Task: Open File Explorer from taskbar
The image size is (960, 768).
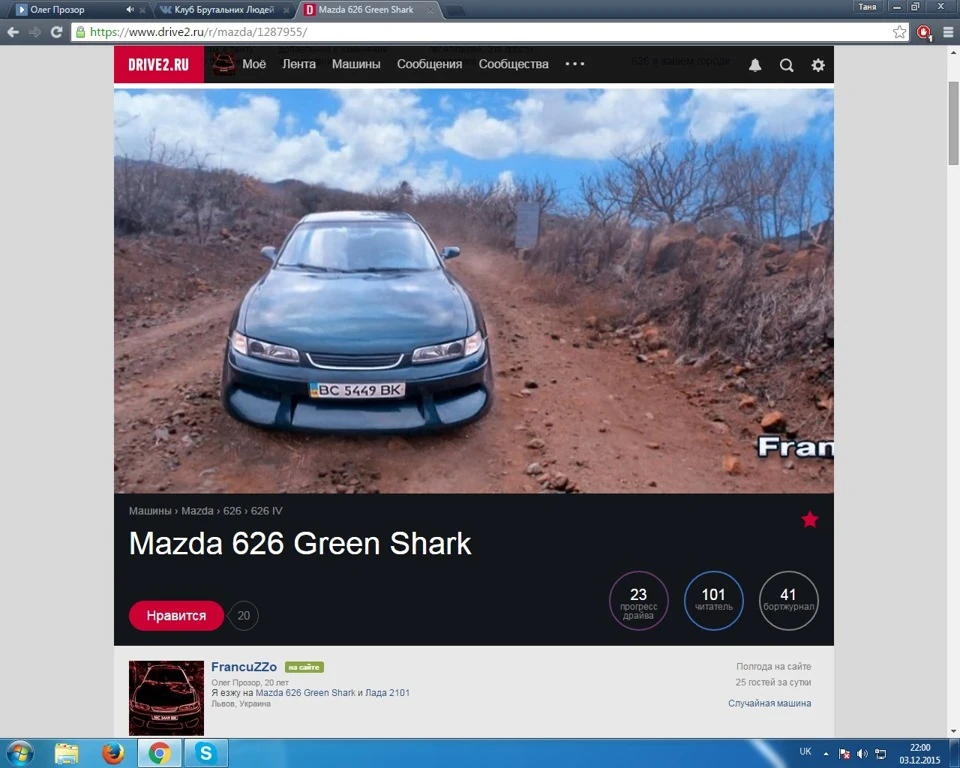Action: tap(66, 753)
